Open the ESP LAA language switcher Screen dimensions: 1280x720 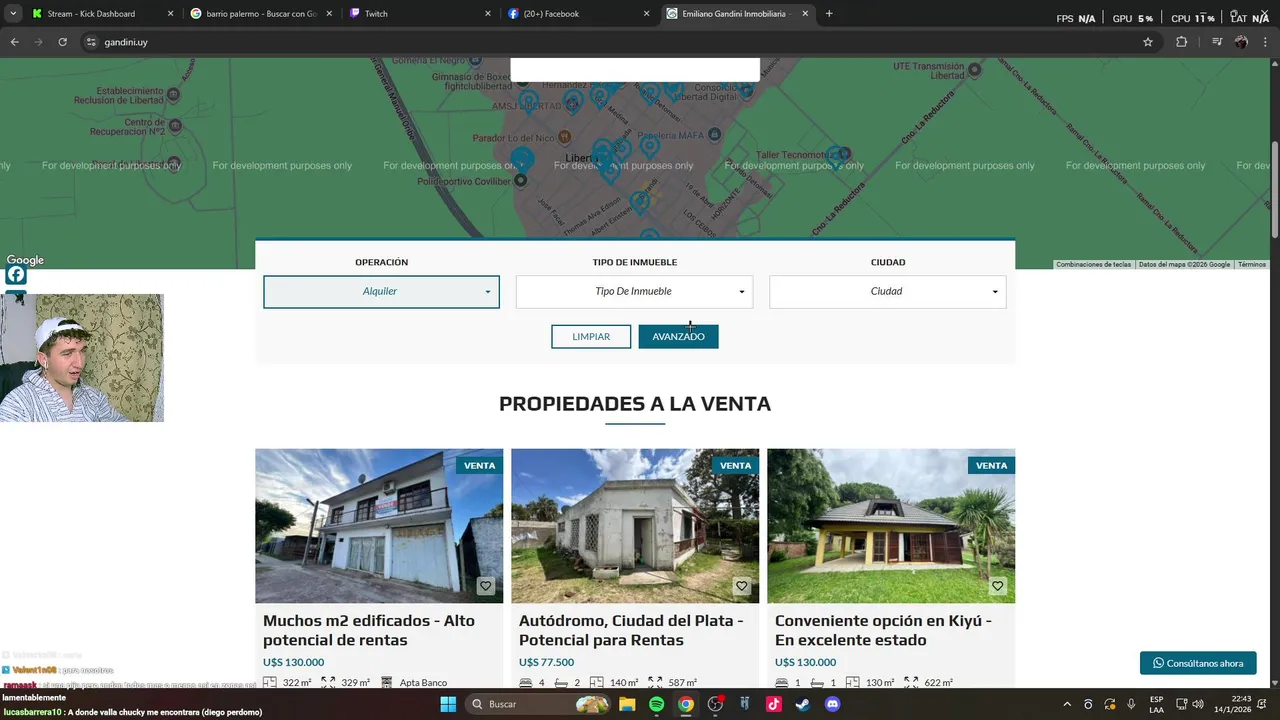point(1156,704)
